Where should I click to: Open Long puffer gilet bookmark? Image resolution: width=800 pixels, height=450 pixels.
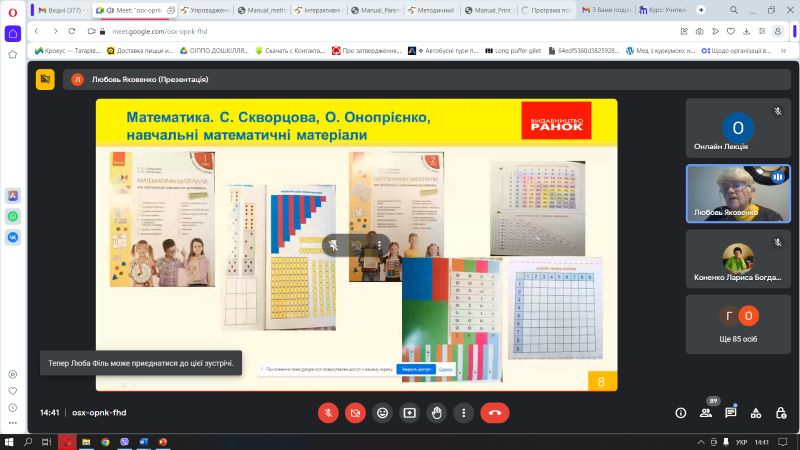[x=513, y=51]
